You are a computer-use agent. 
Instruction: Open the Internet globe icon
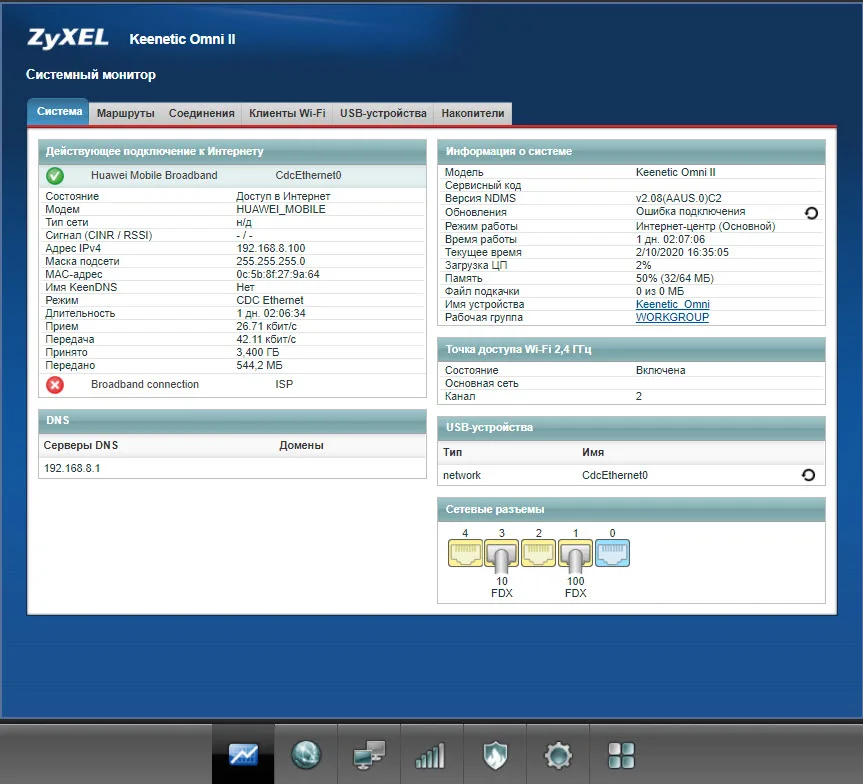[306, 754]
